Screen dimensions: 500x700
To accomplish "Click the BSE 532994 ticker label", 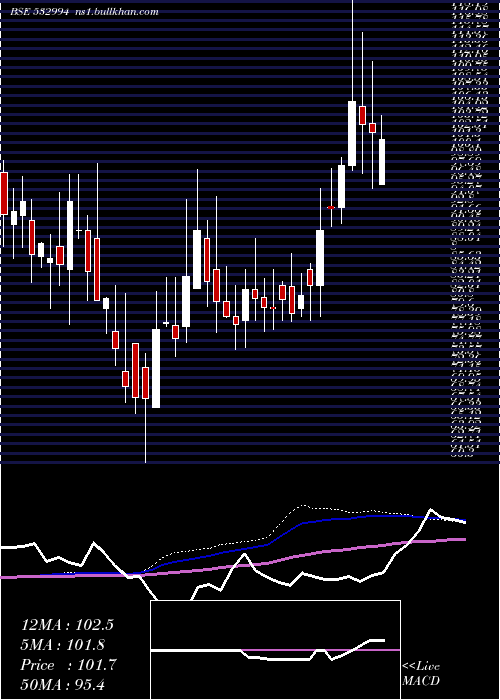I will pyautogui.click(x=40, y=12).
